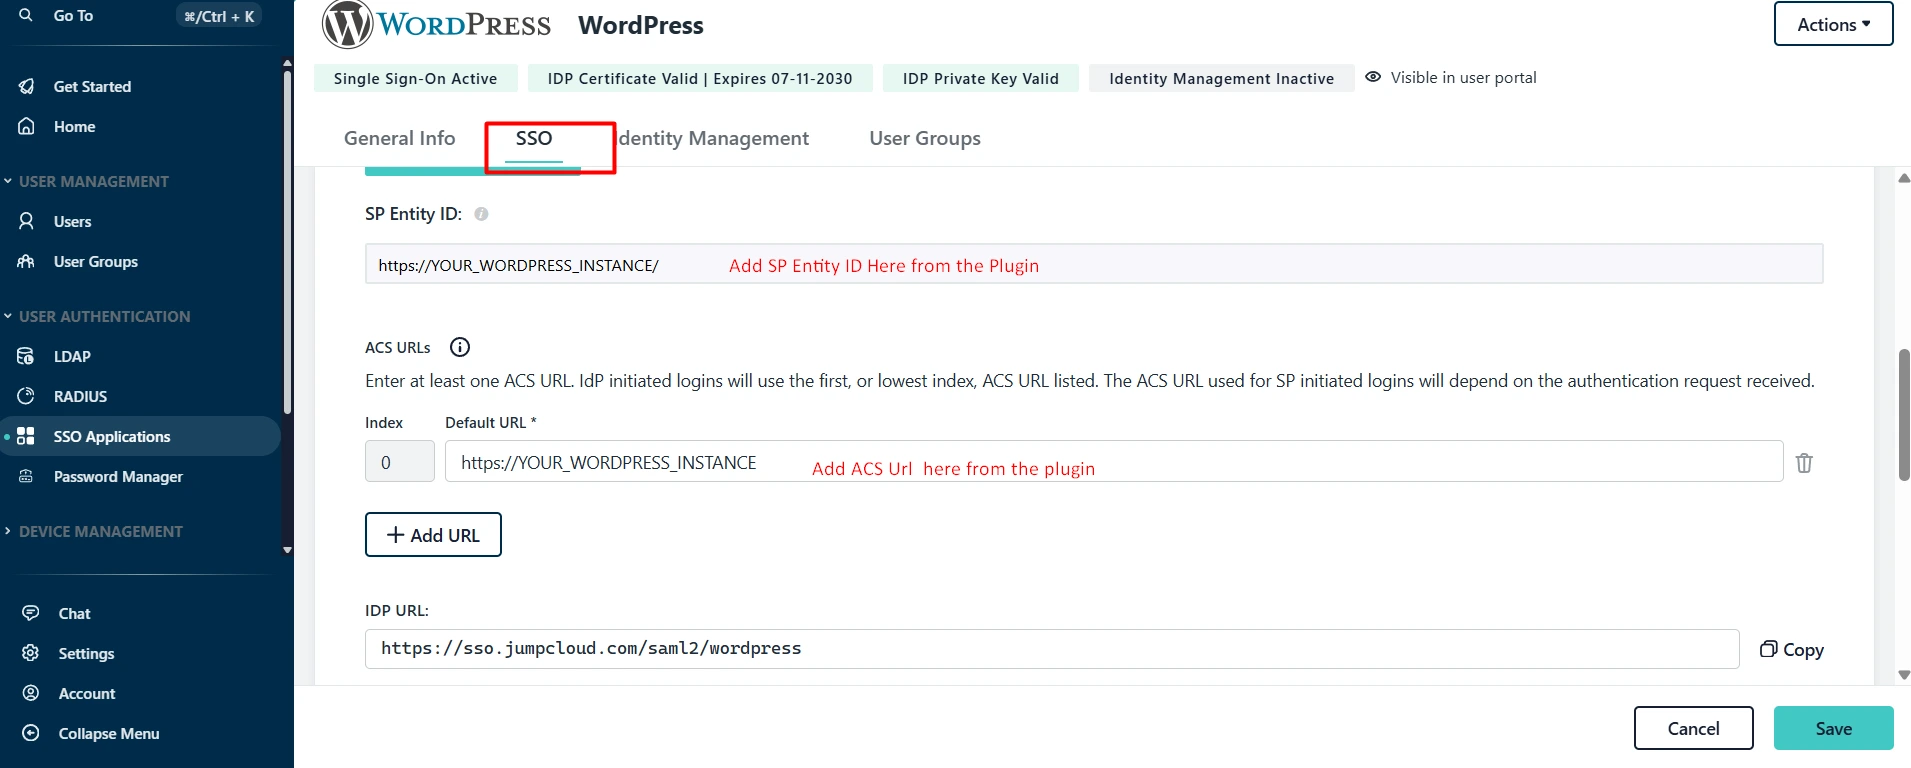Open the Go To search box
The image size is (1911, 768).
pyautogui.click(x=140, y=15)
